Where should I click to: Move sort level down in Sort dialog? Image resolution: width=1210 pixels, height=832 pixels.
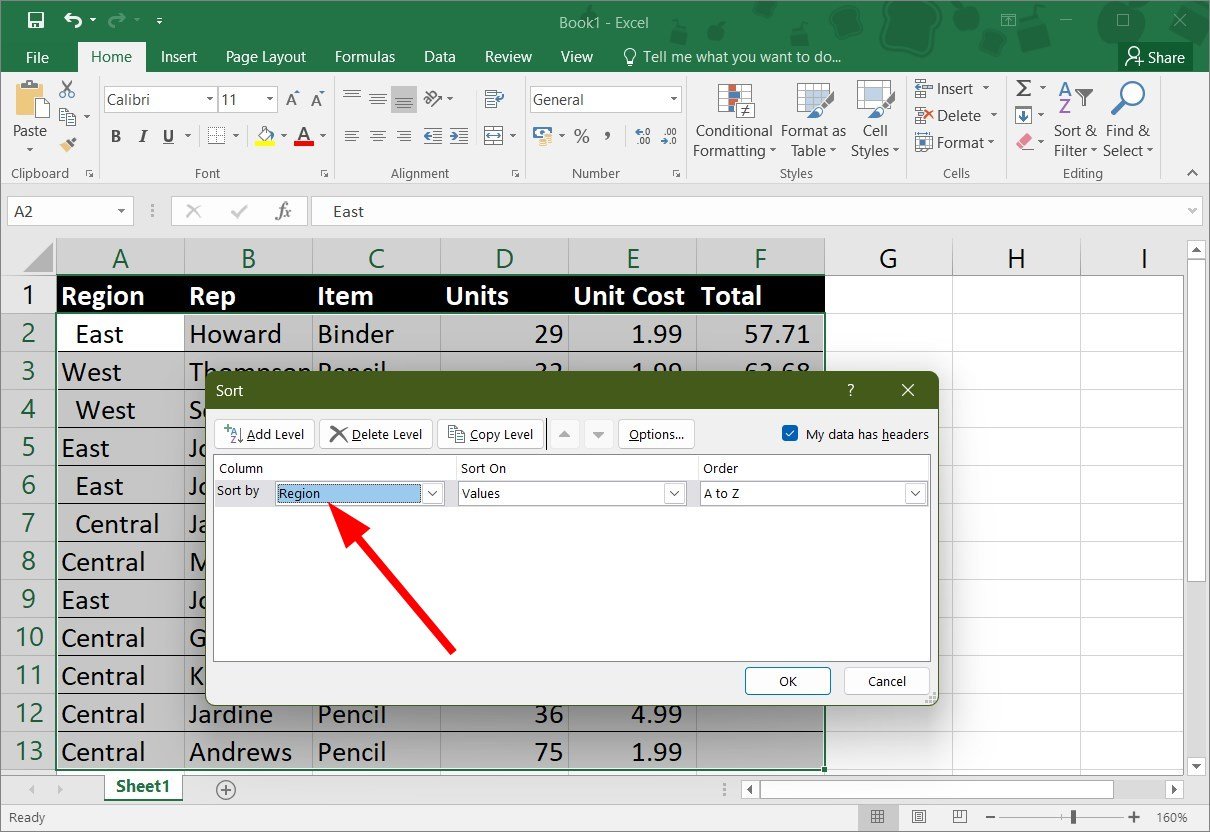point(599,434)
